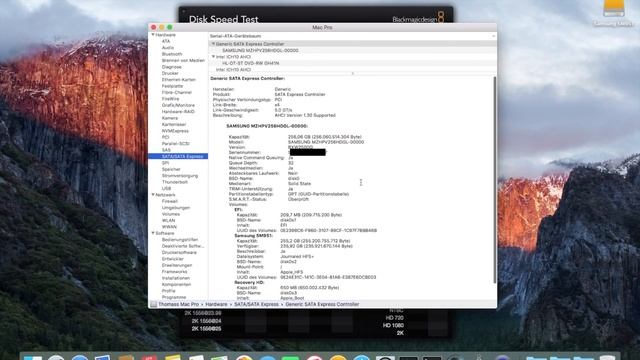Image resolution: width=640 pixels, height=360 pixels.
Task: Select Speicher in the sidebar
Action: (x=171, y=169)
